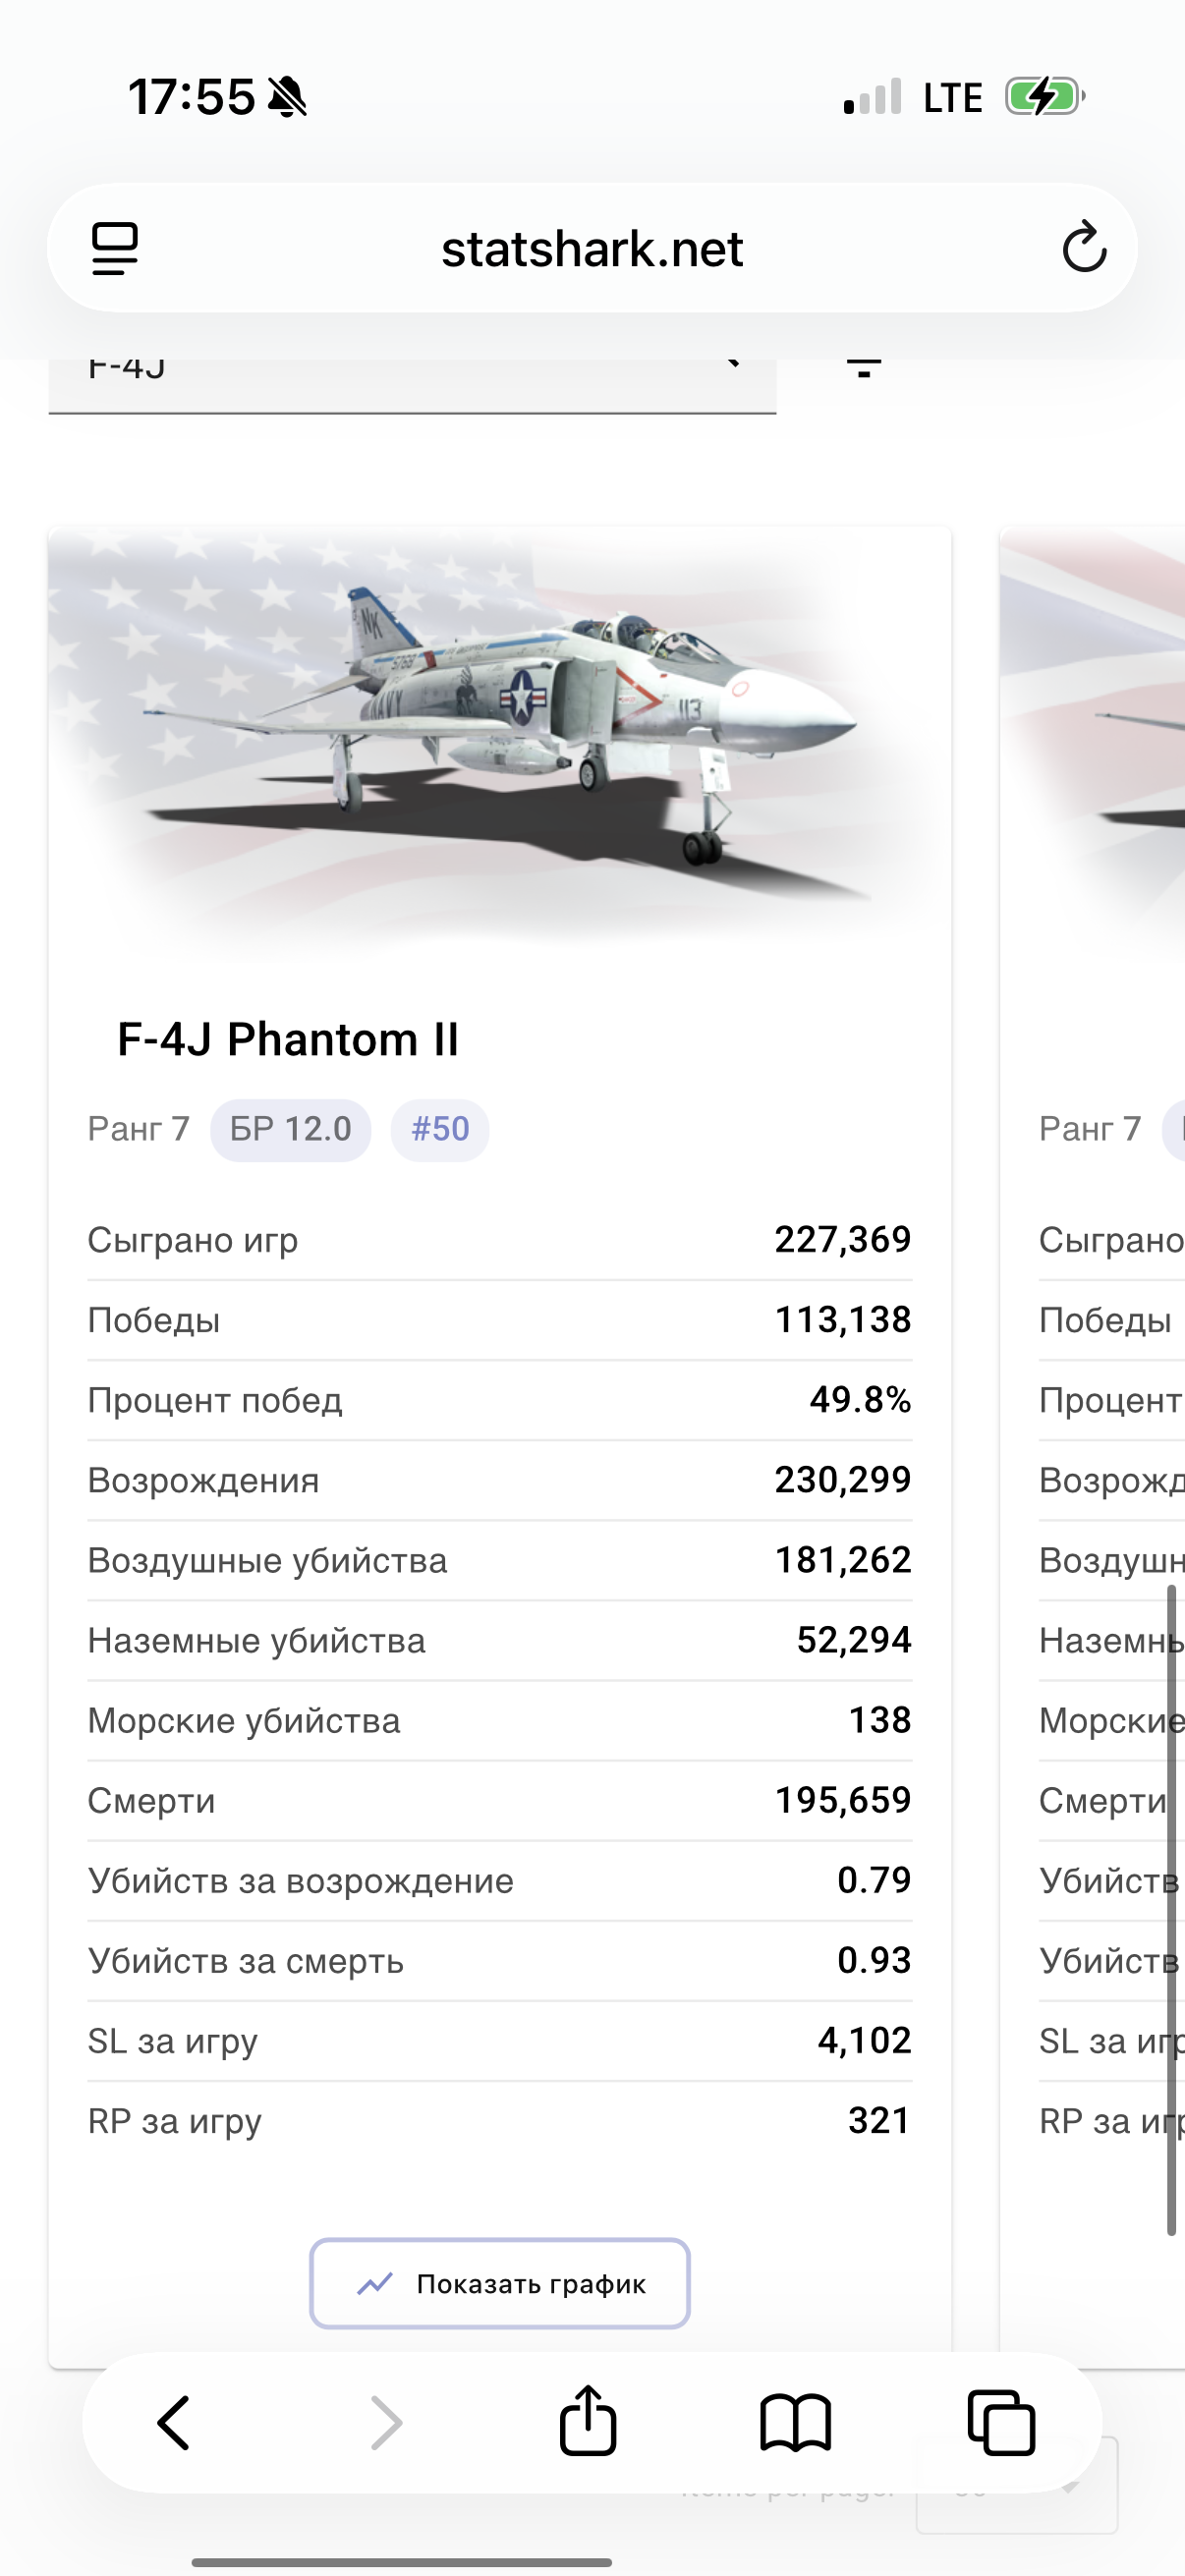Tap the #50 rank chip
This screenshot has width=1185, height=2576.
pos(440,1130)
